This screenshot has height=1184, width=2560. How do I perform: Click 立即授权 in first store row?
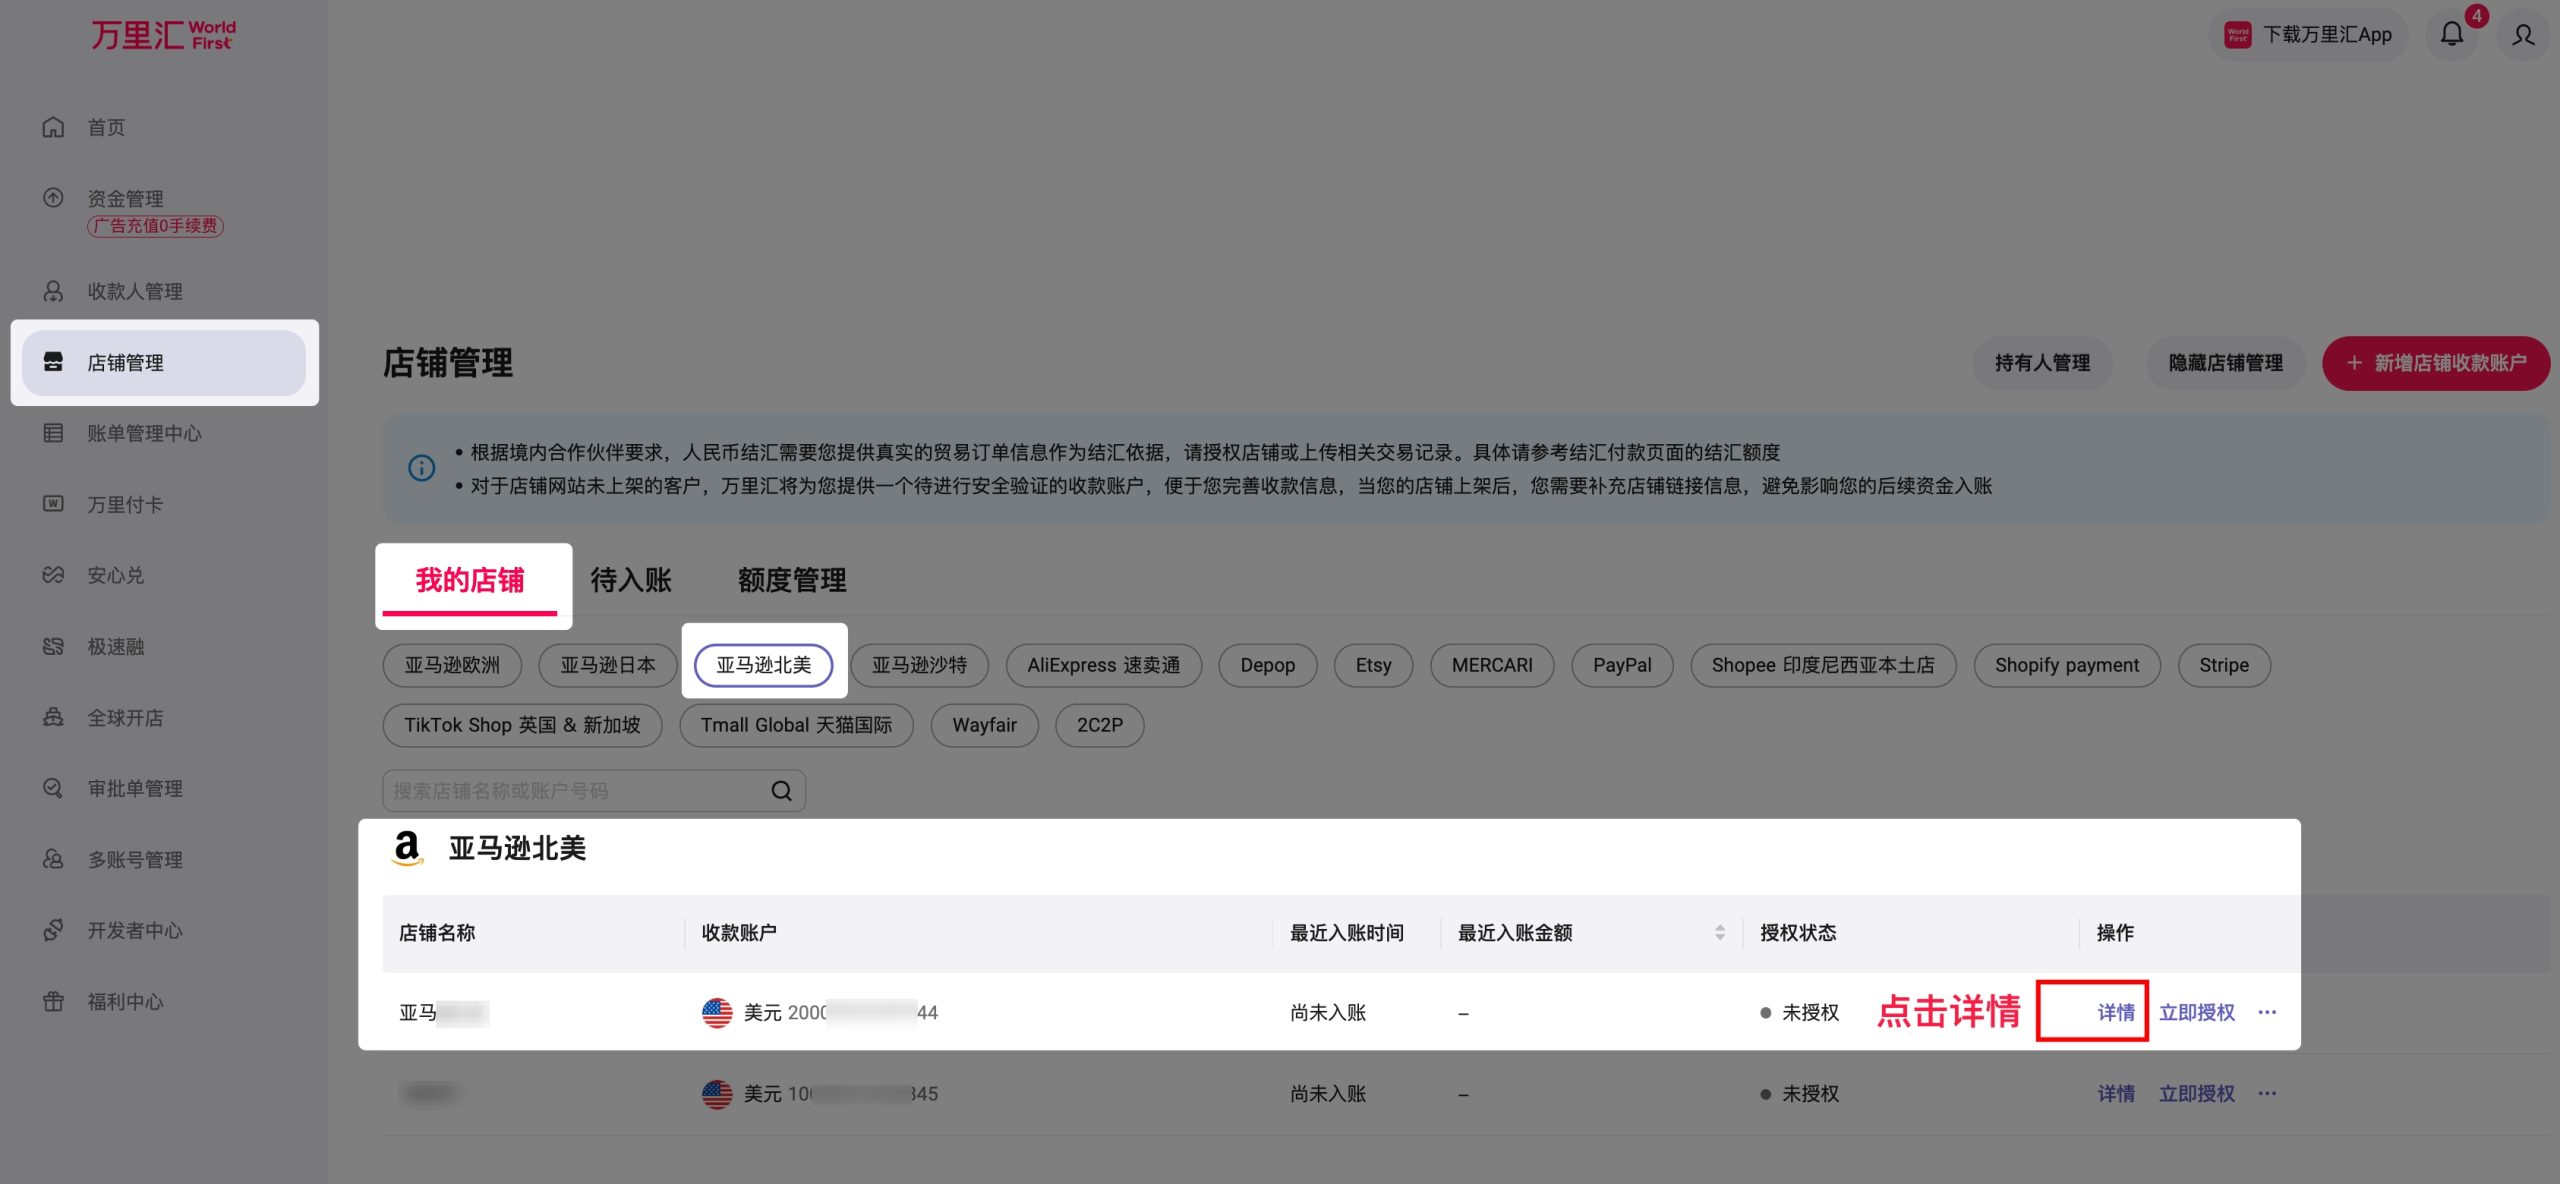(2196, 1012)
